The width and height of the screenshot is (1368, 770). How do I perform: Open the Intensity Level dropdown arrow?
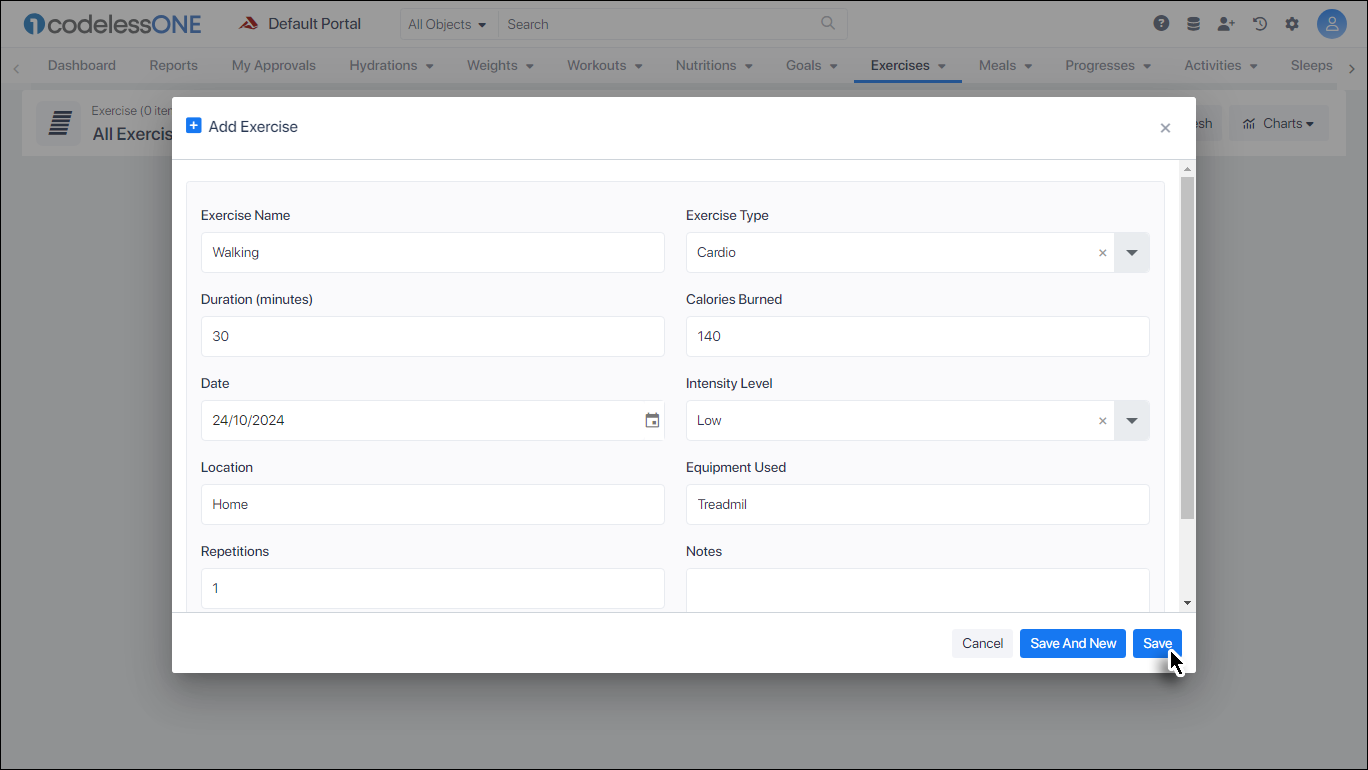[1131, 420]
